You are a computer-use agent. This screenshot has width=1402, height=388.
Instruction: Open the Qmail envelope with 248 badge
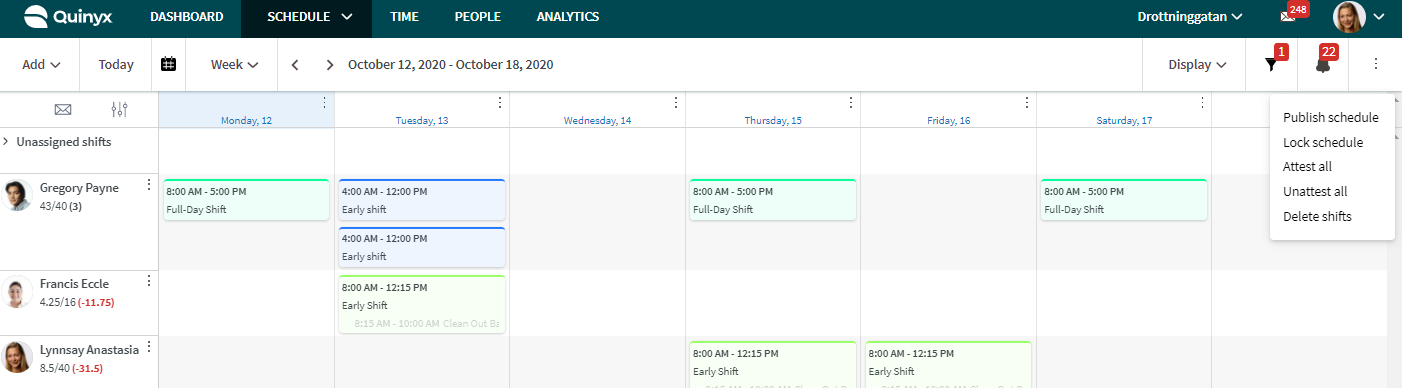1288,17
